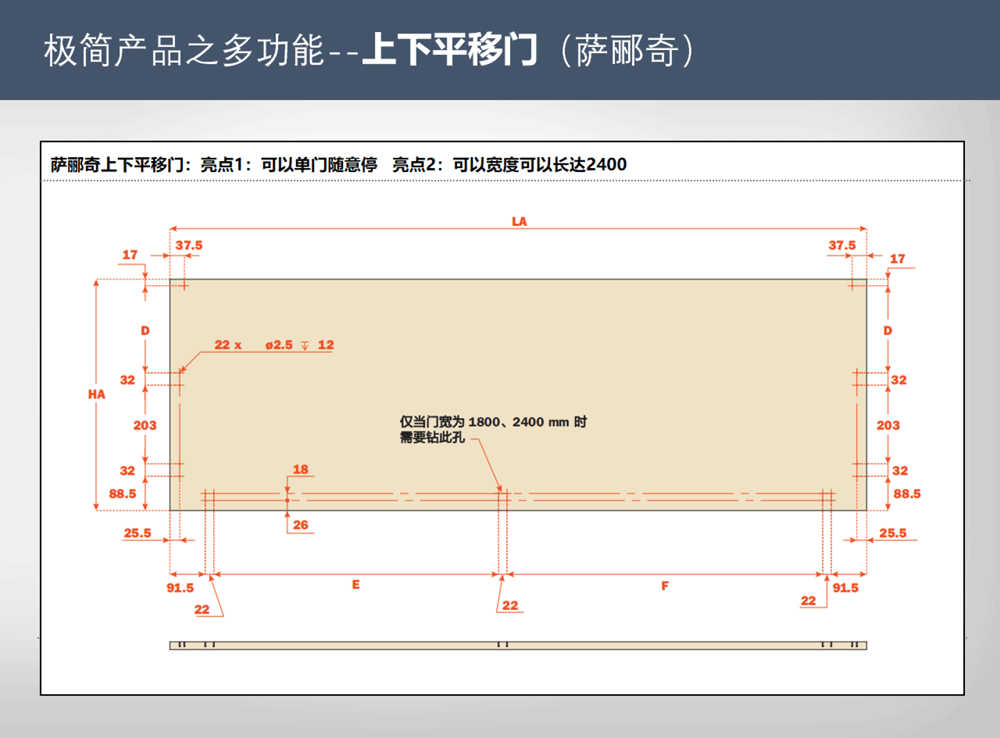Click the bottom-right 25.5 dimension label
The height and width of the screenshot is (738, 1000).
(891, 533)
